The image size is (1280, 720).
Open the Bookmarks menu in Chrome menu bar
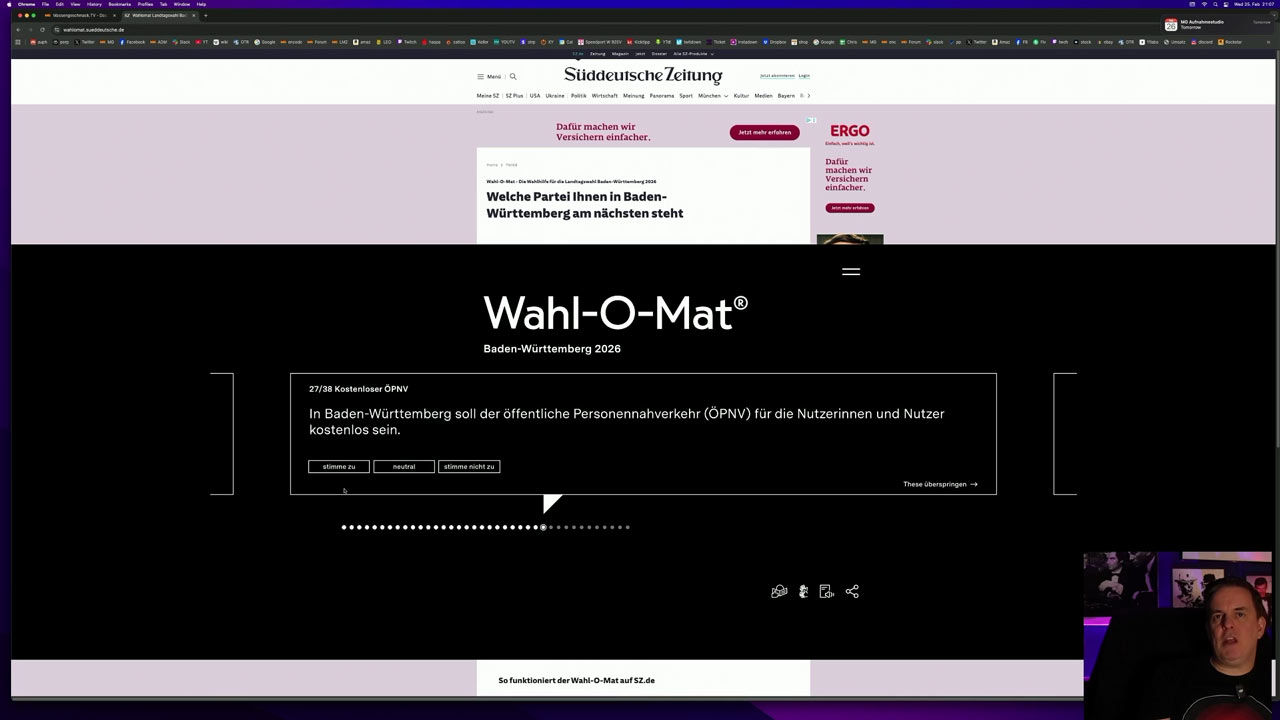pyautogui.click(x=119, y=4)
